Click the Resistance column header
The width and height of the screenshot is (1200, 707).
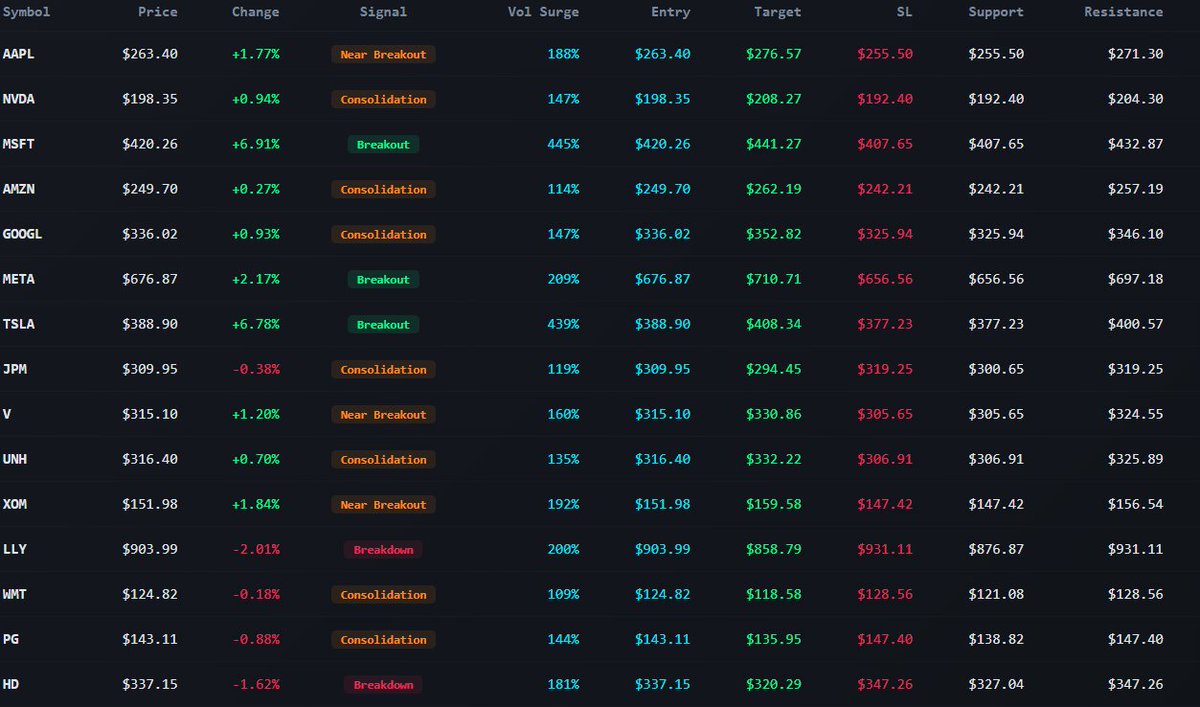[x=1124, y=12]
